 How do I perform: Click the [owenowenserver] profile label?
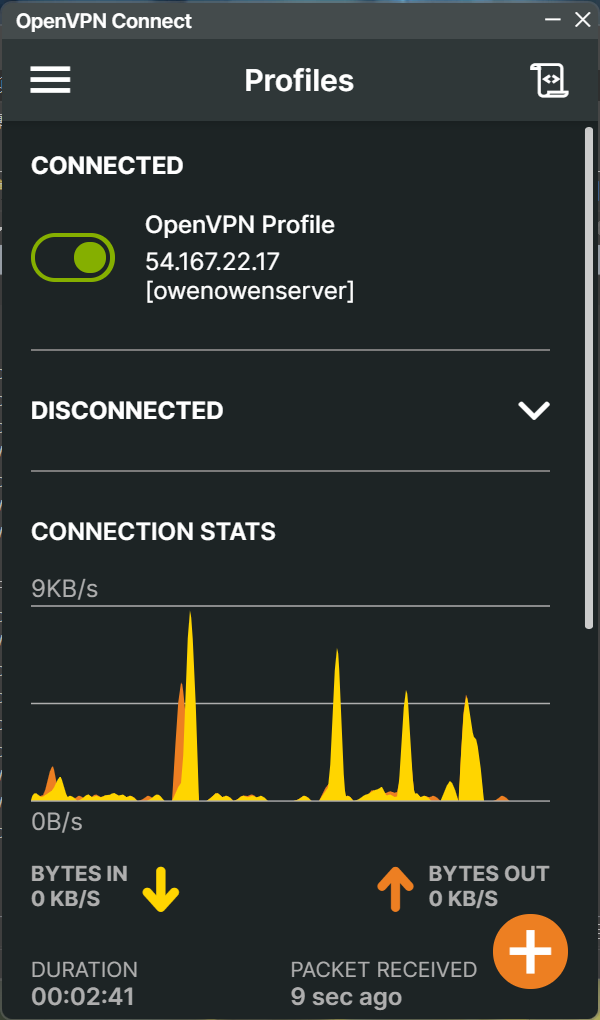[x=250, y=291]
